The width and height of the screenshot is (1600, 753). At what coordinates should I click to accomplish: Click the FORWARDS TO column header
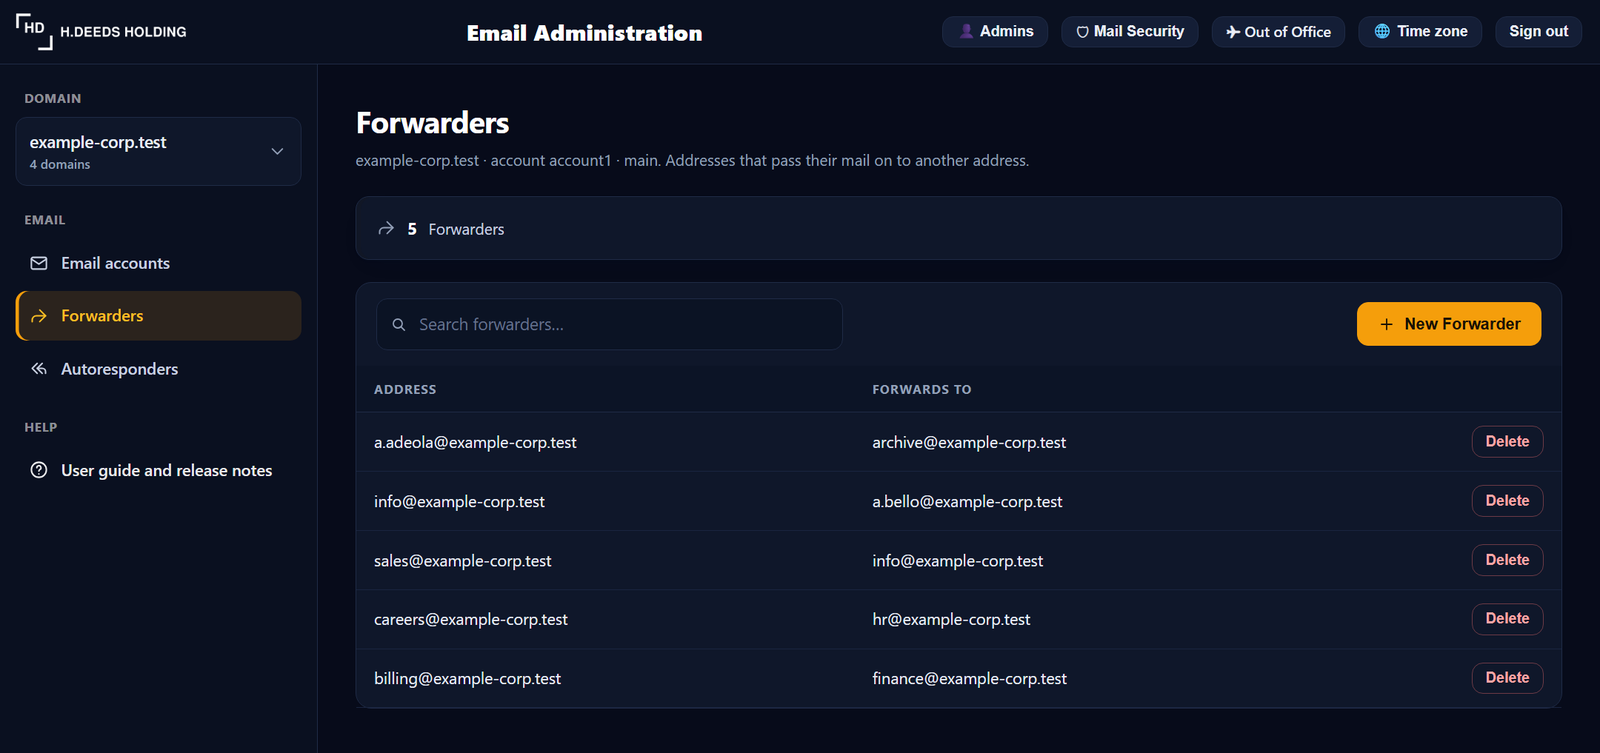pyautogui.click(x=922, y=389)
